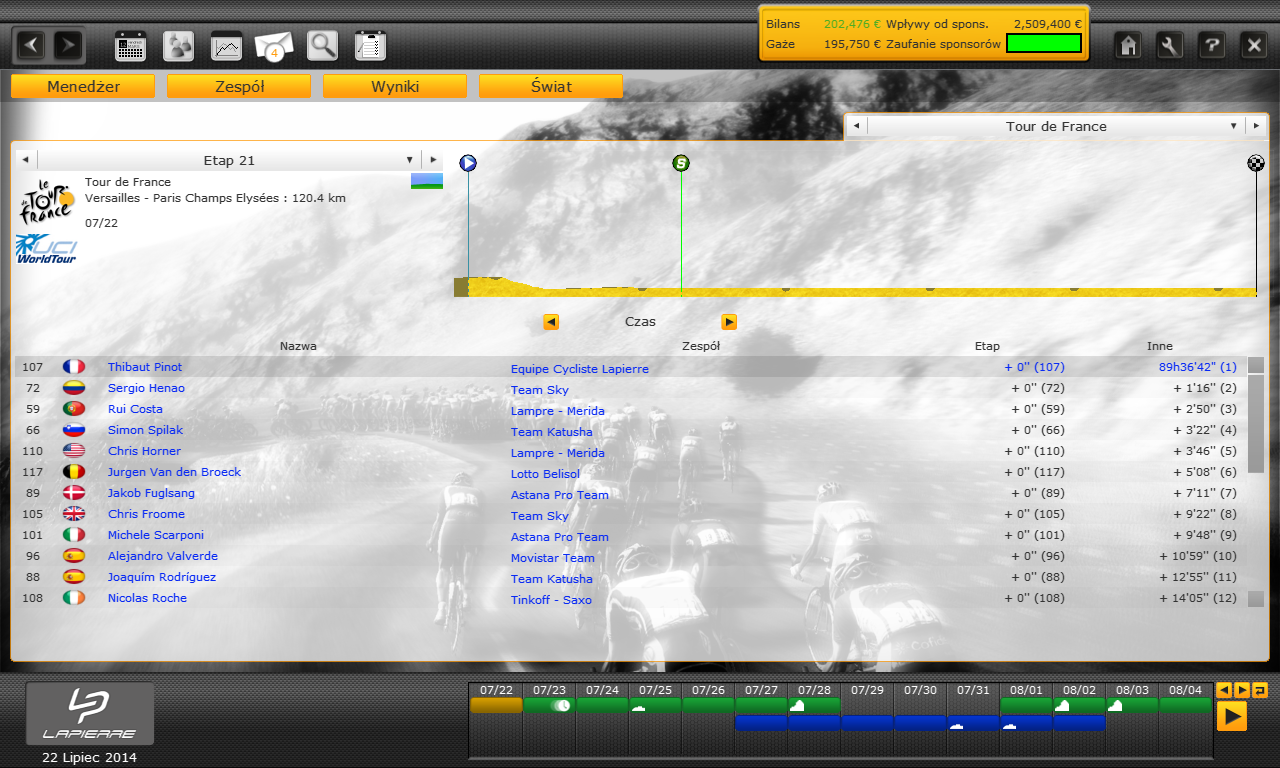Image resolution: width=1280 pixels, height=768 pixels.
Task: Open Team Sky link for Sergio Henao
Action: click(540, 390)
